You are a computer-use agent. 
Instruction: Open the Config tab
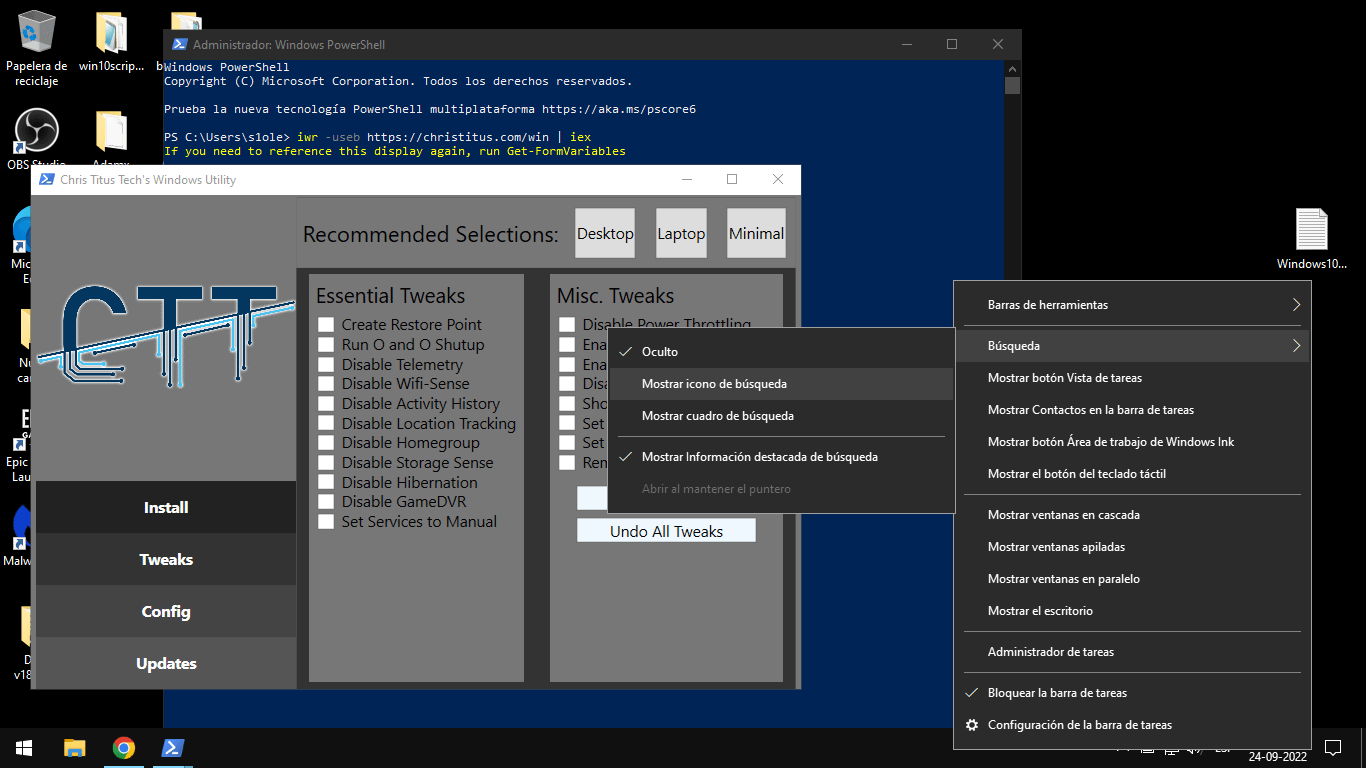166,611
